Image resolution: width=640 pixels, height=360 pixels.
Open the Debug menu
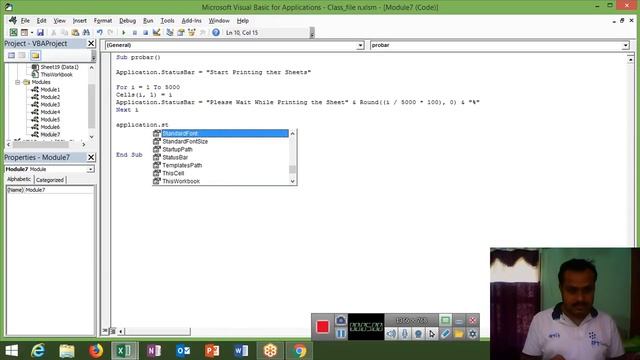click(x=127, y=20)
